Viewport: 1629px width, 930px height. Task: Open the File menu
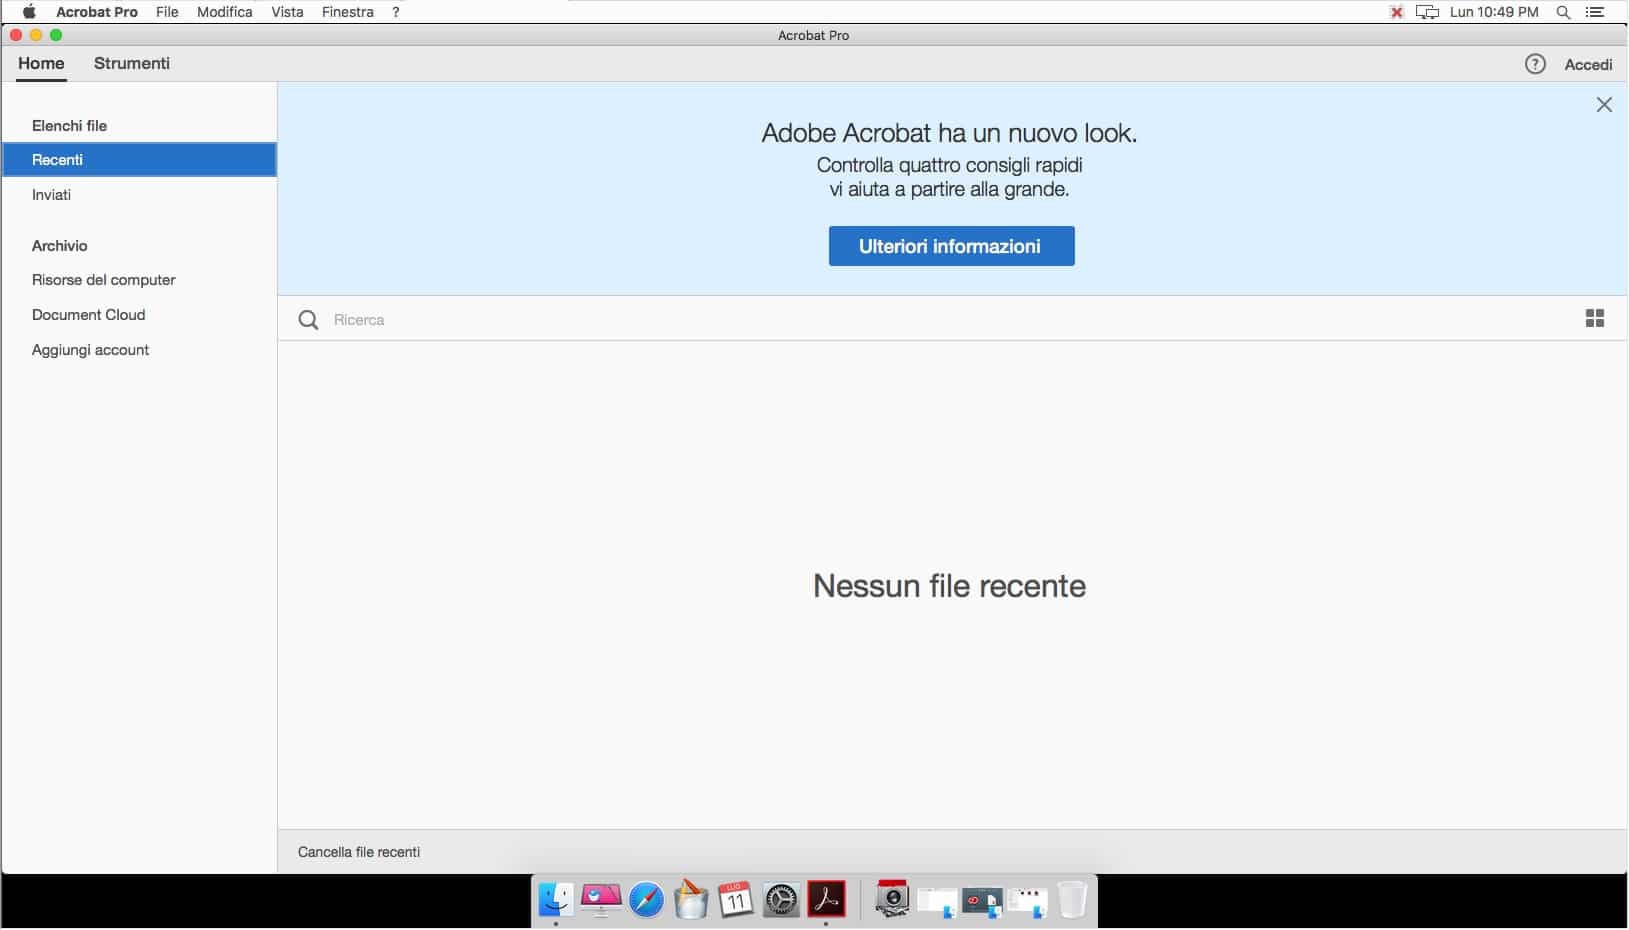(x=167, y=12)
